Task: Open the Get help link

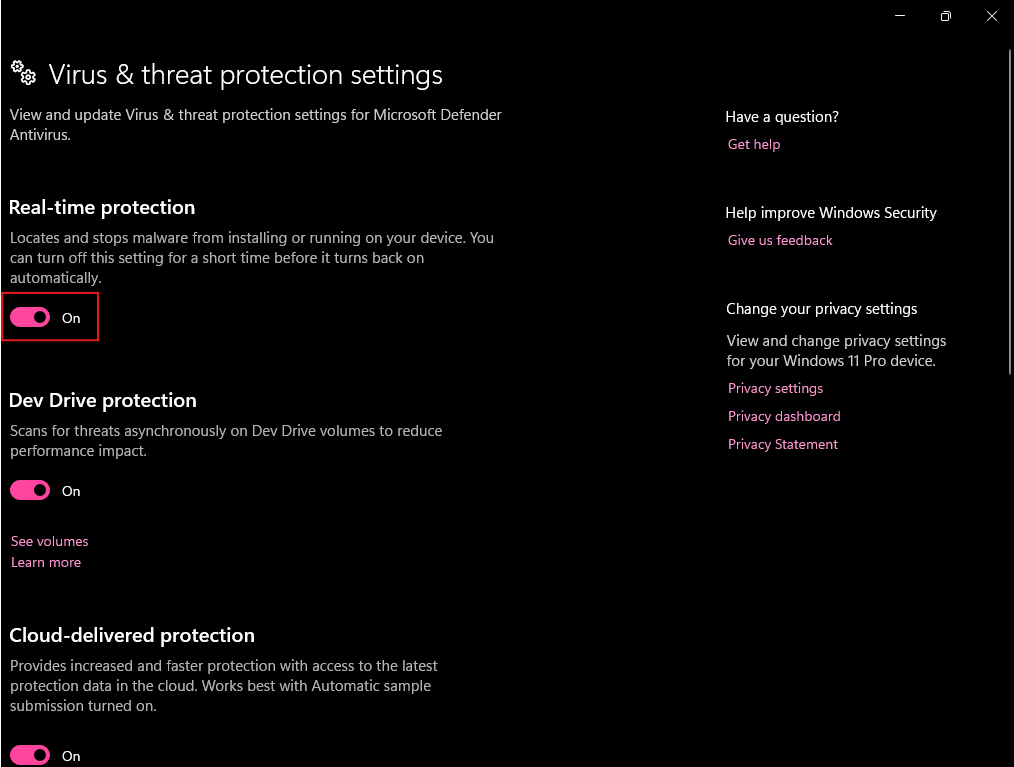Action: tap(754, 144)
